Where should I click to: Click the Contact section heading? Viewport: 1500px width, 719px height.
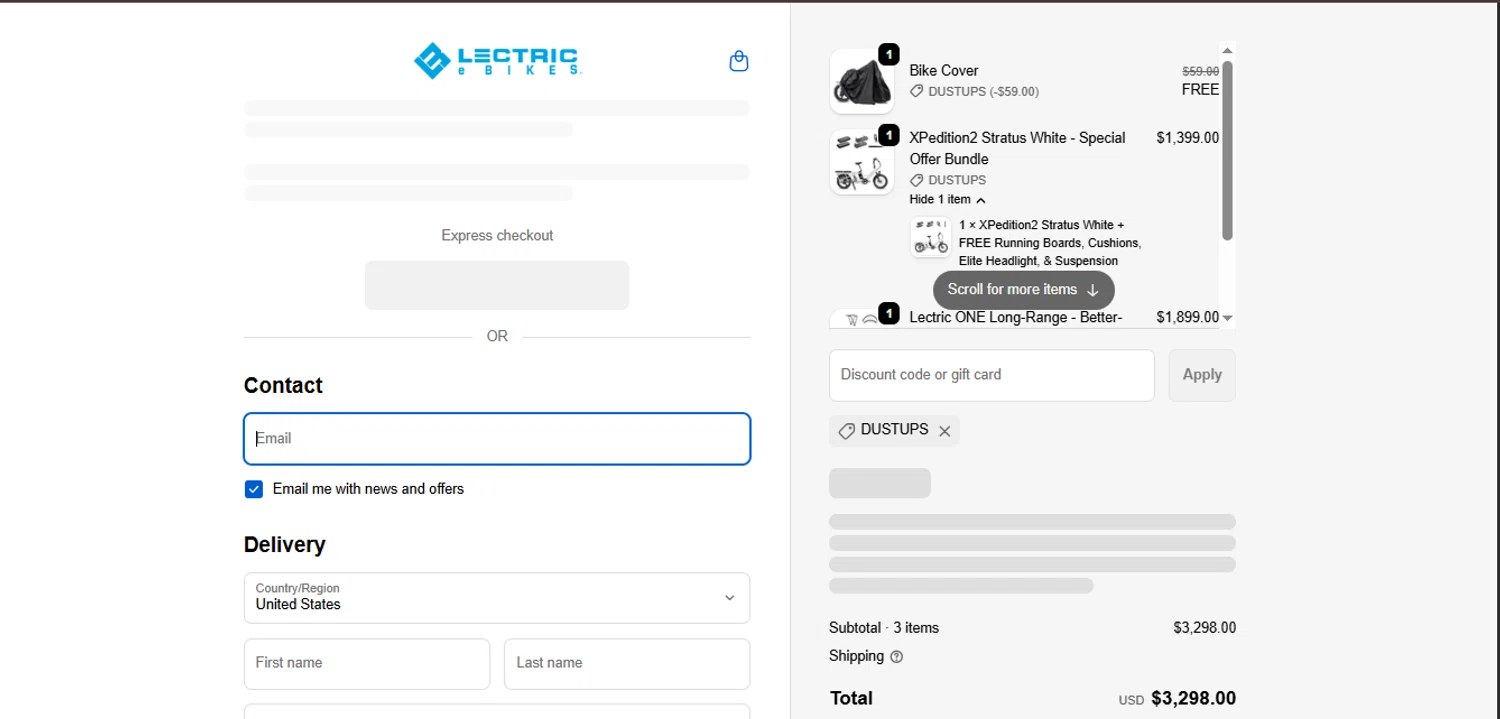(x=283, y=386)
